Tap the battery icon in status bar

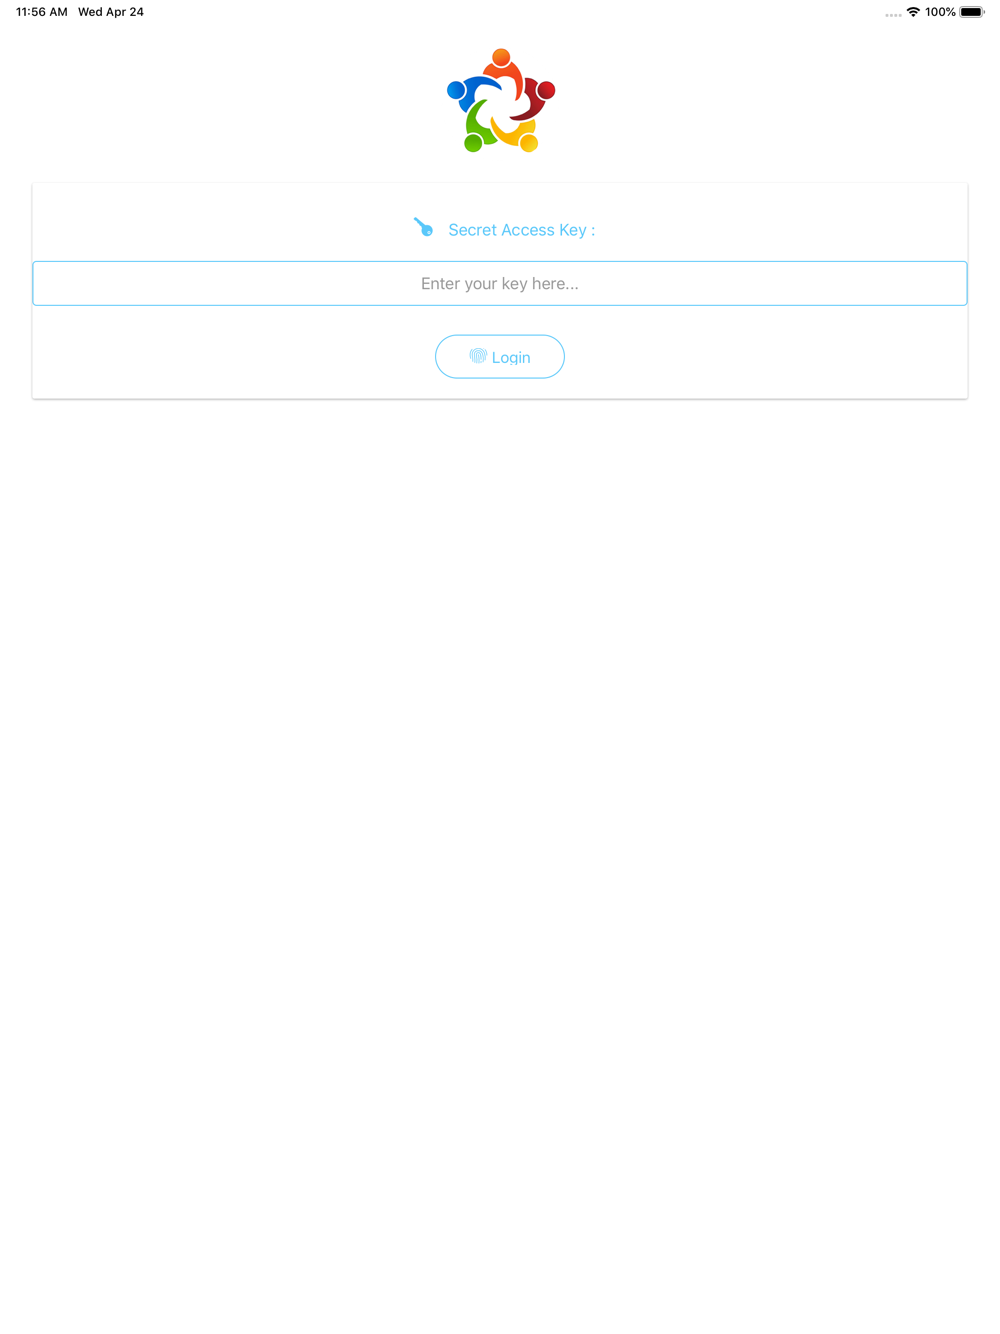(x=972, y=12)
